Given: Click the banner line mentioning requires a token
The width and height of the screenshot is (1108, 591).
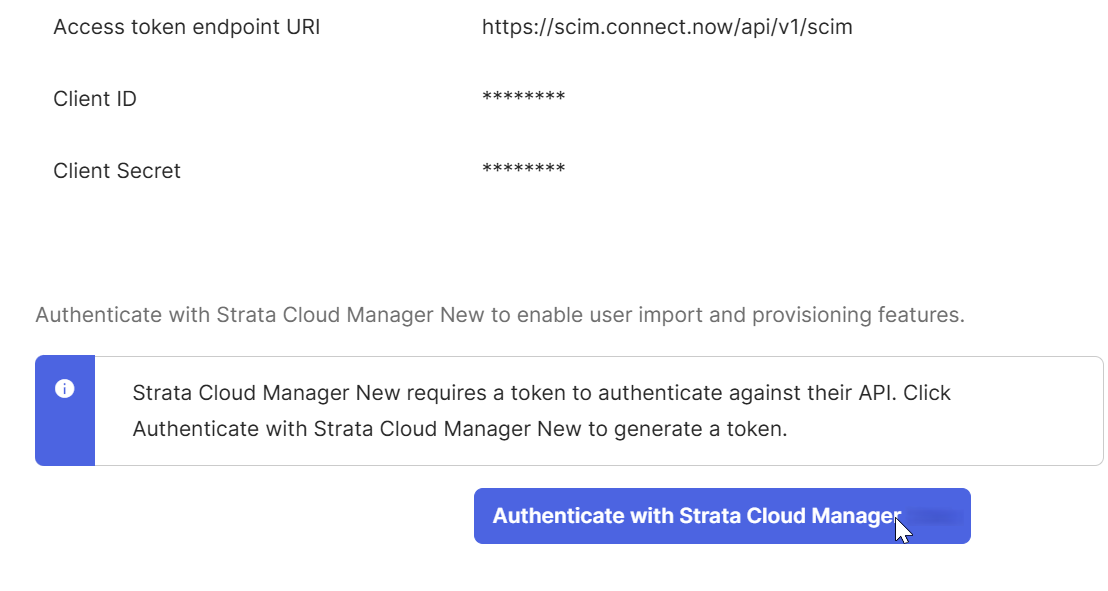Looking at the screenshot, I should pos(541,392).
